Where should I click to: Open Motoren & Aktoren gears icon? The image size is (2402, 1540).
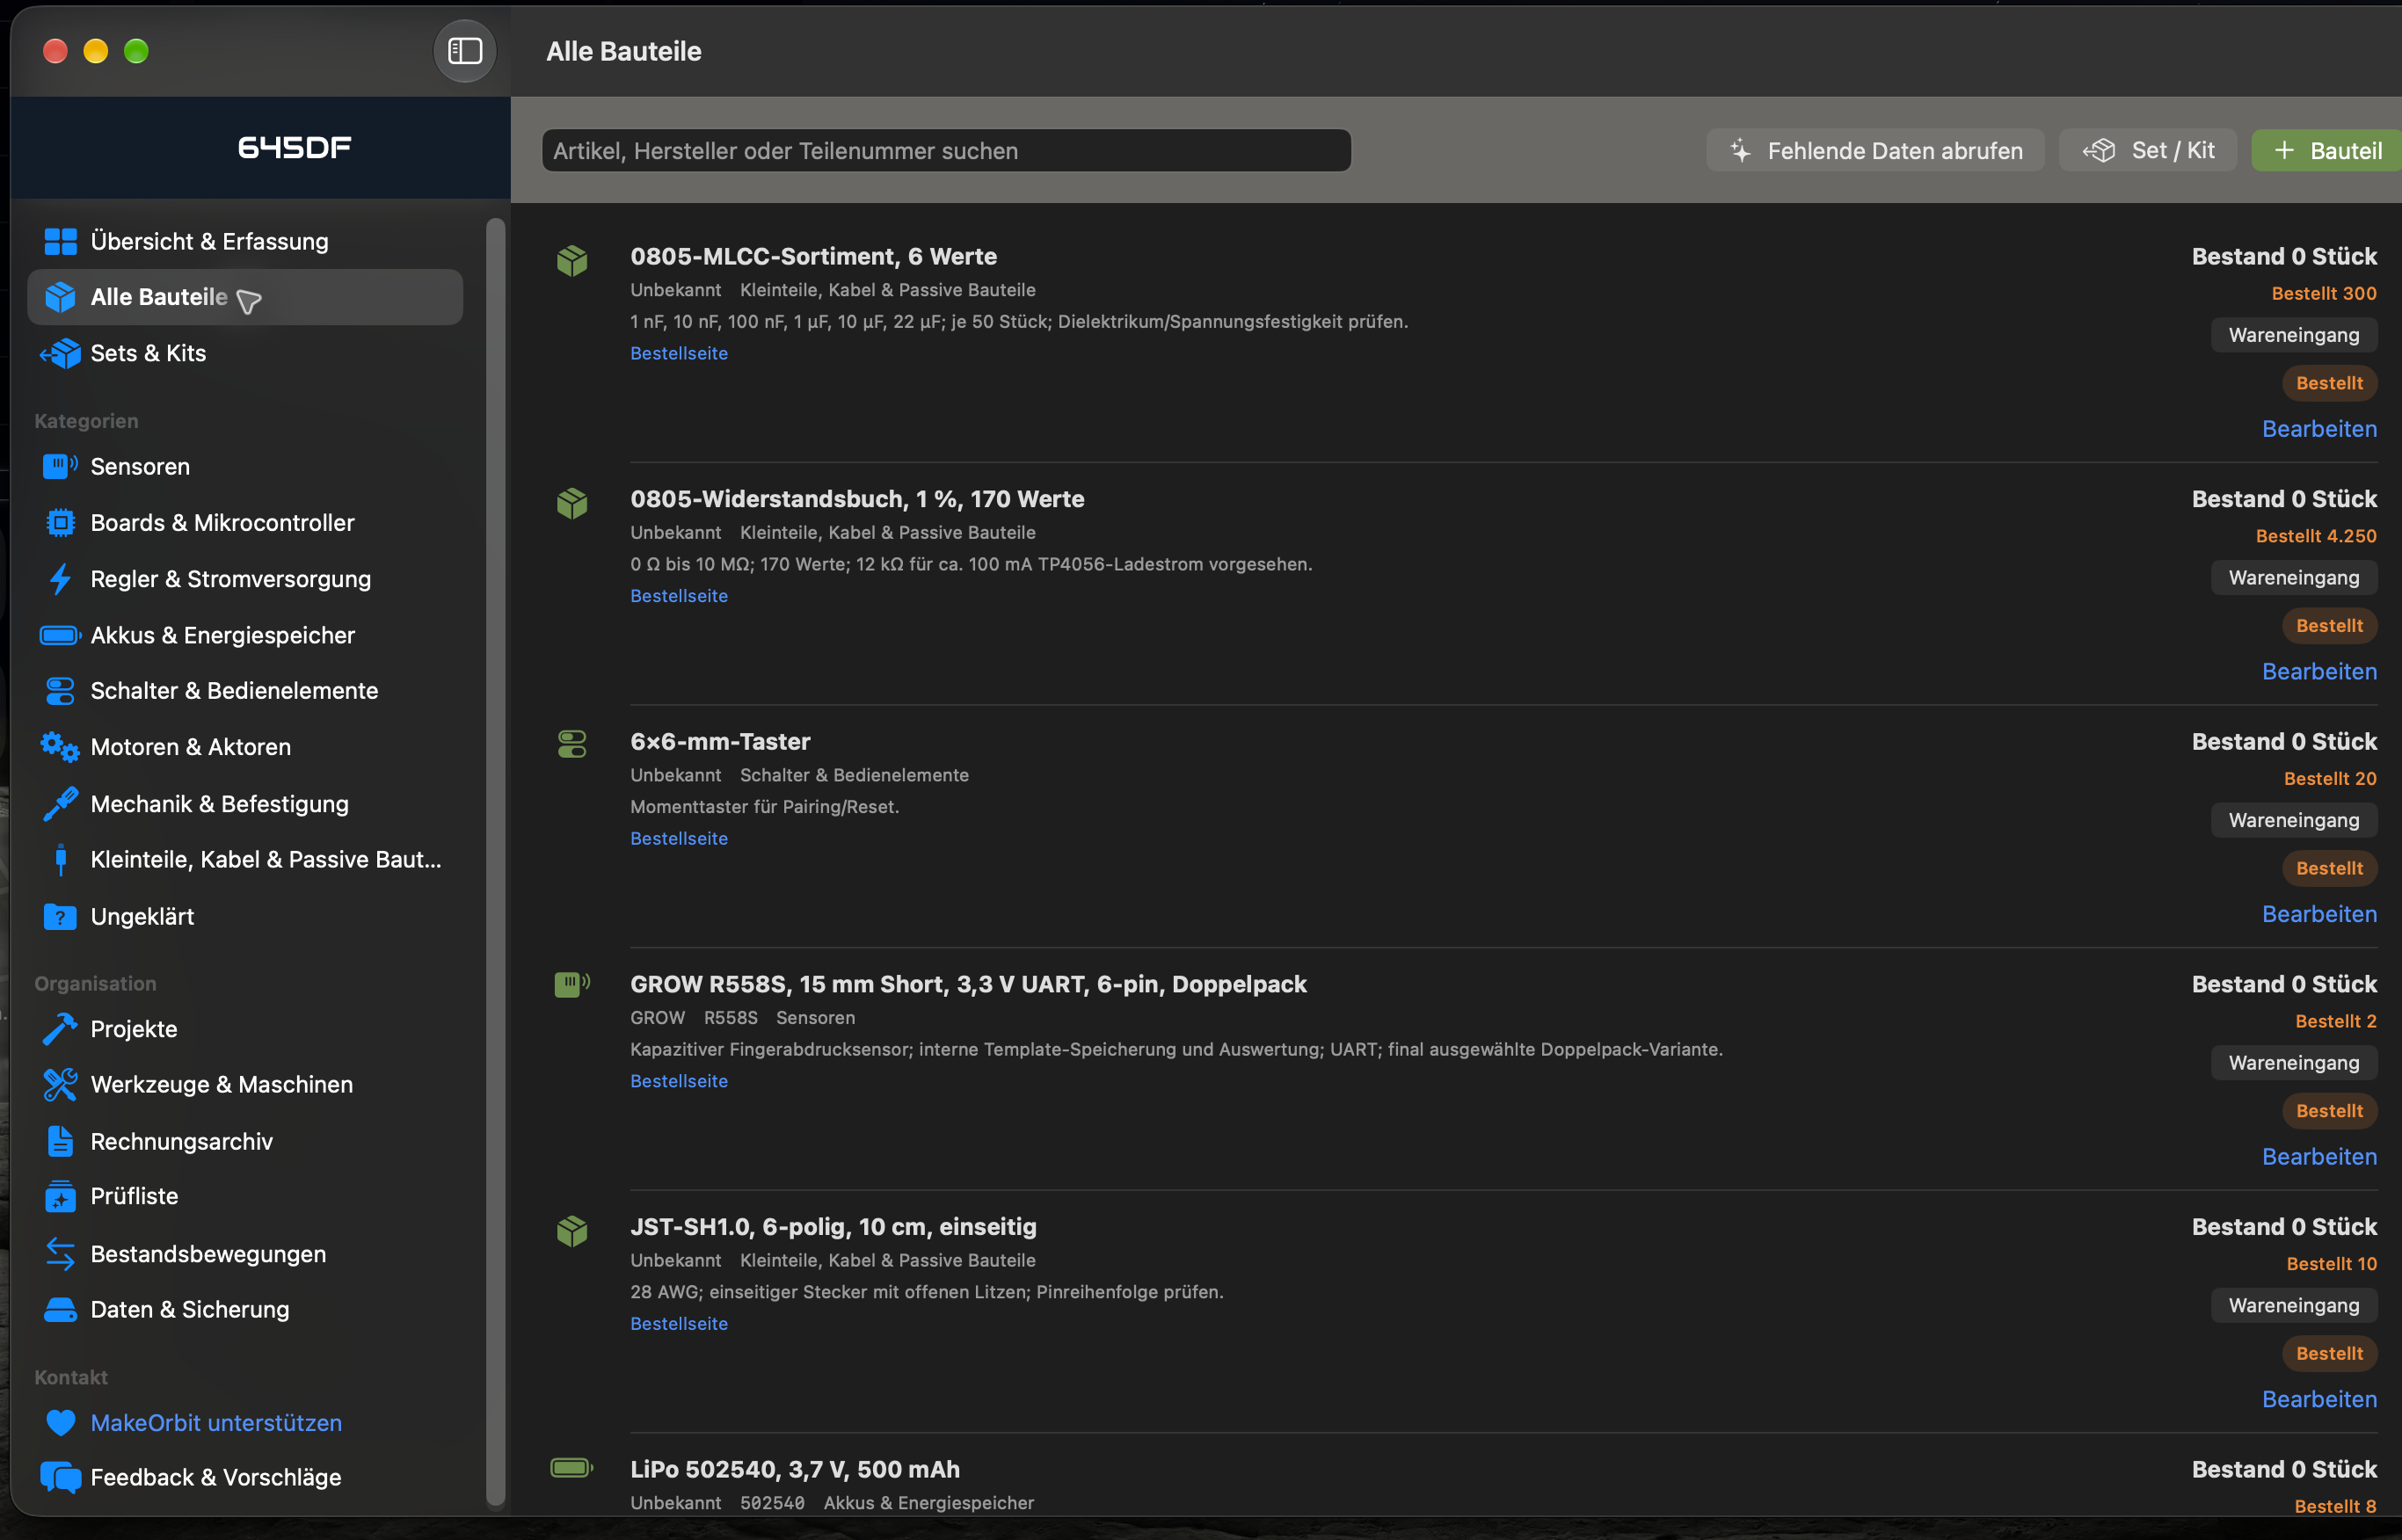(x=60, y=747)
